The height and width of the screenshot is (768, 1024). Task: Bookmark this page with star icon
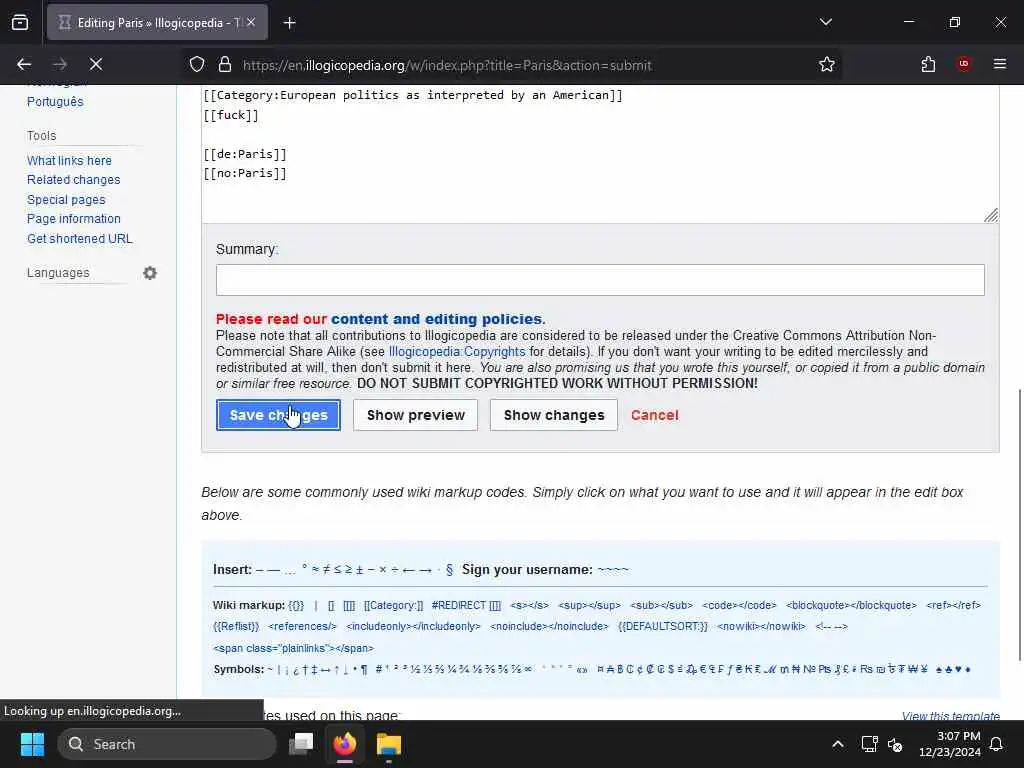827,64
